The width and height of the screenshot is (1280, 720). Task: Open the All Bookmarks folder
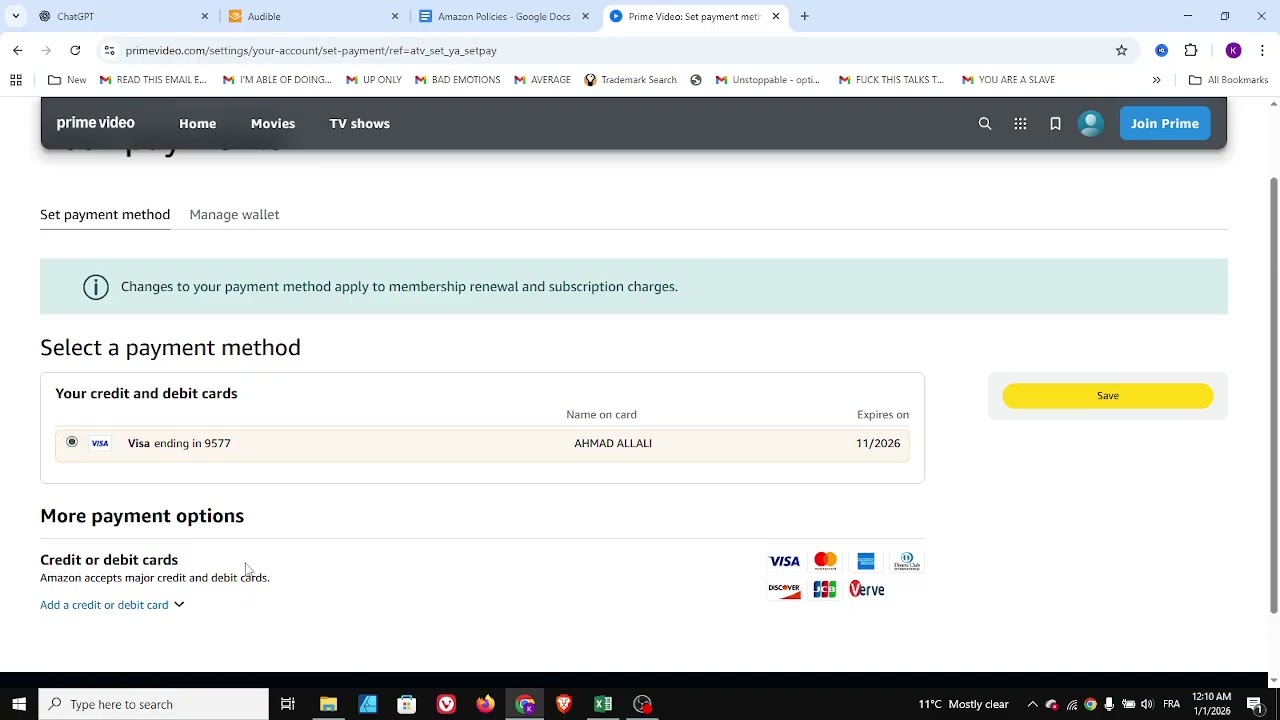click(1228, 80)
